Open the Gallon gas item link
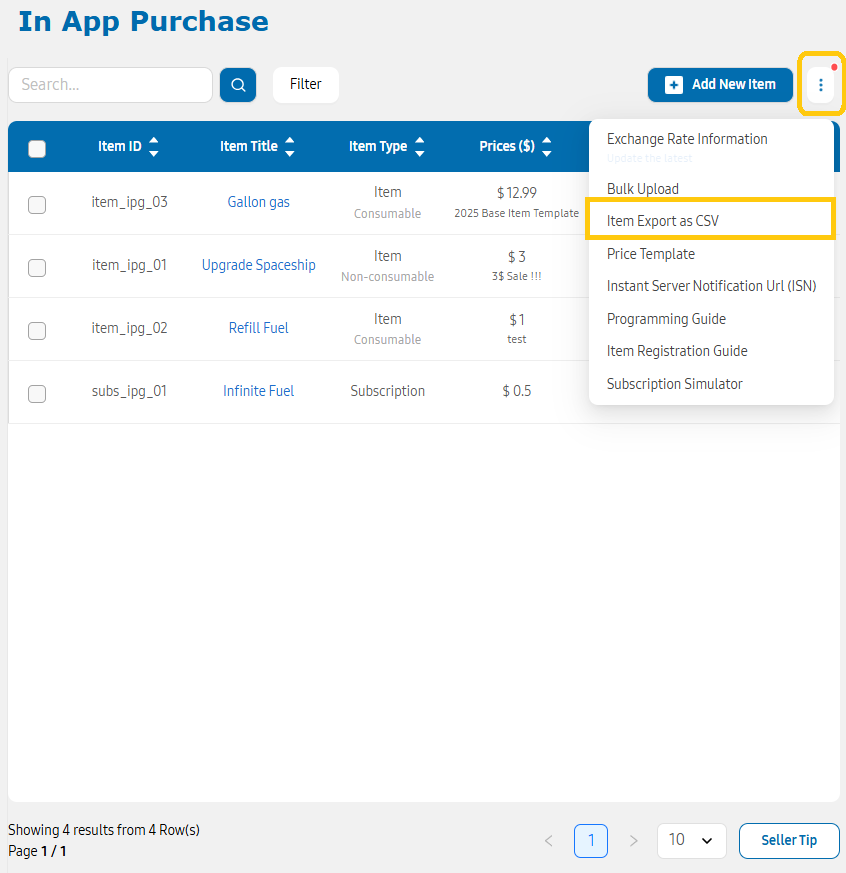Image resolution: width=846 pixels, height=873 pixels. pyautogui.click(x=258, y=202)
